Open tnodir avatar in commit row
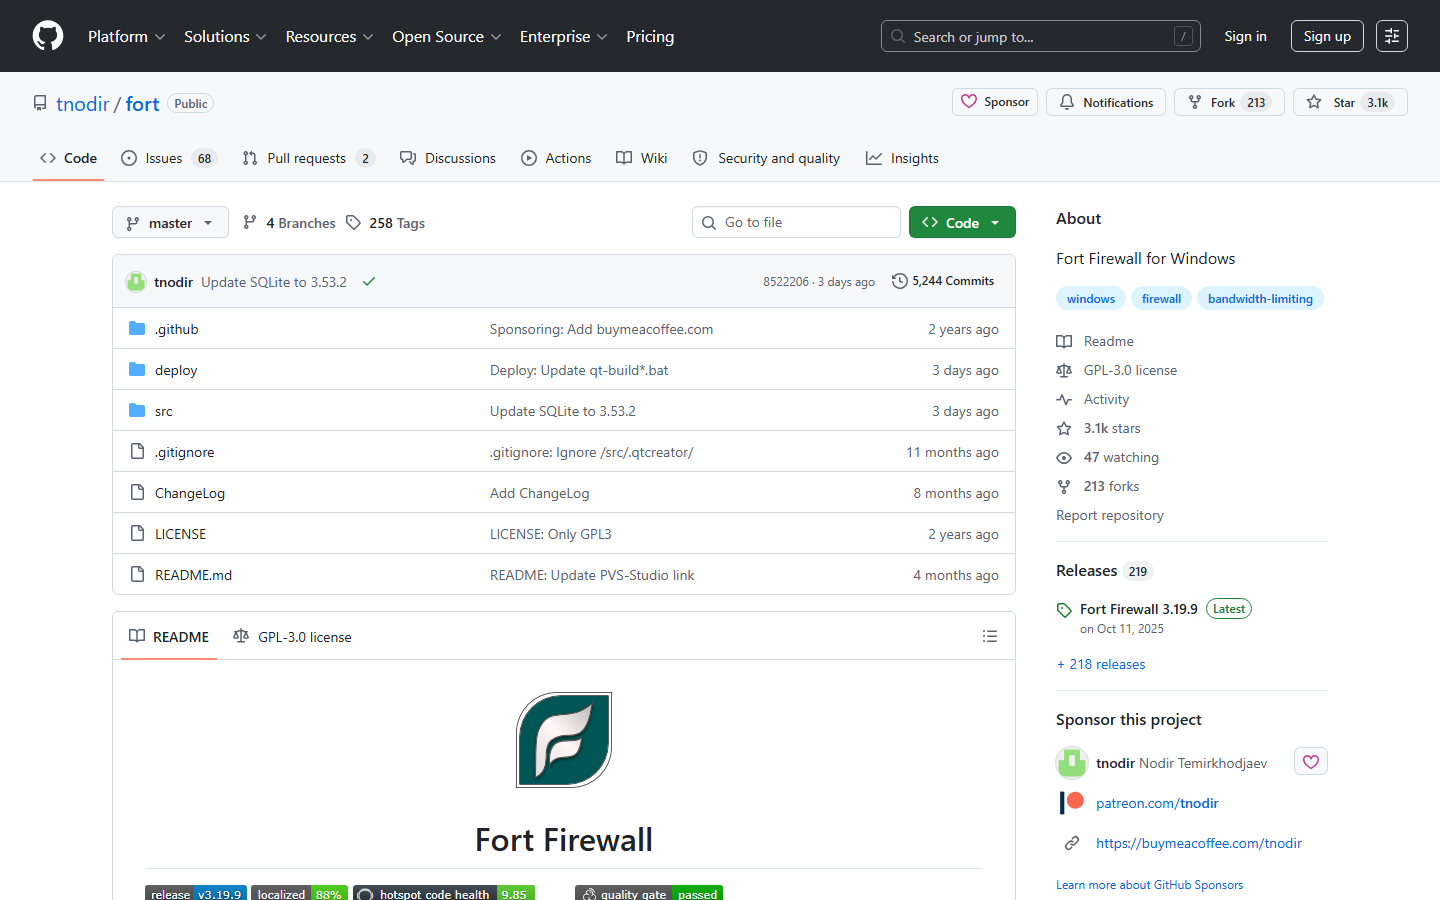This screenshot has width=1440, height=900. [x=136, y=282]
